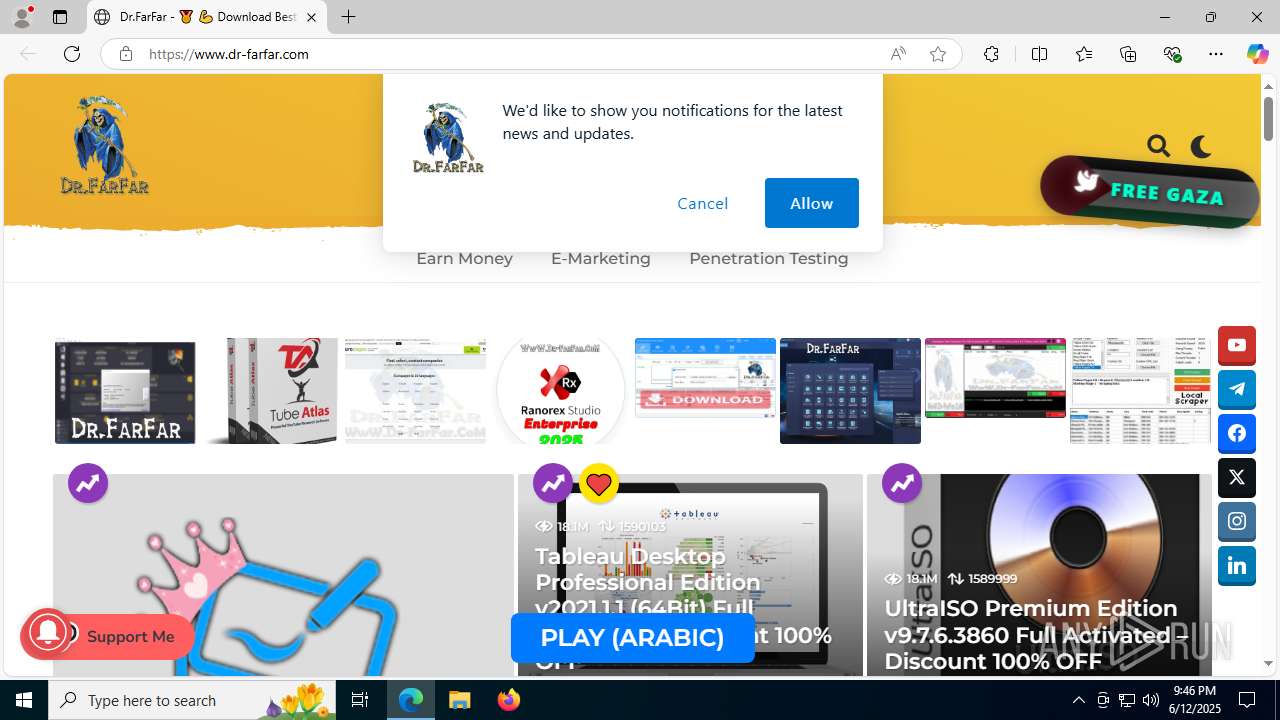Screen dimensions: 1280x720
Task: Open the Penetration Testing menu item
Action: (x=769, y=258)
